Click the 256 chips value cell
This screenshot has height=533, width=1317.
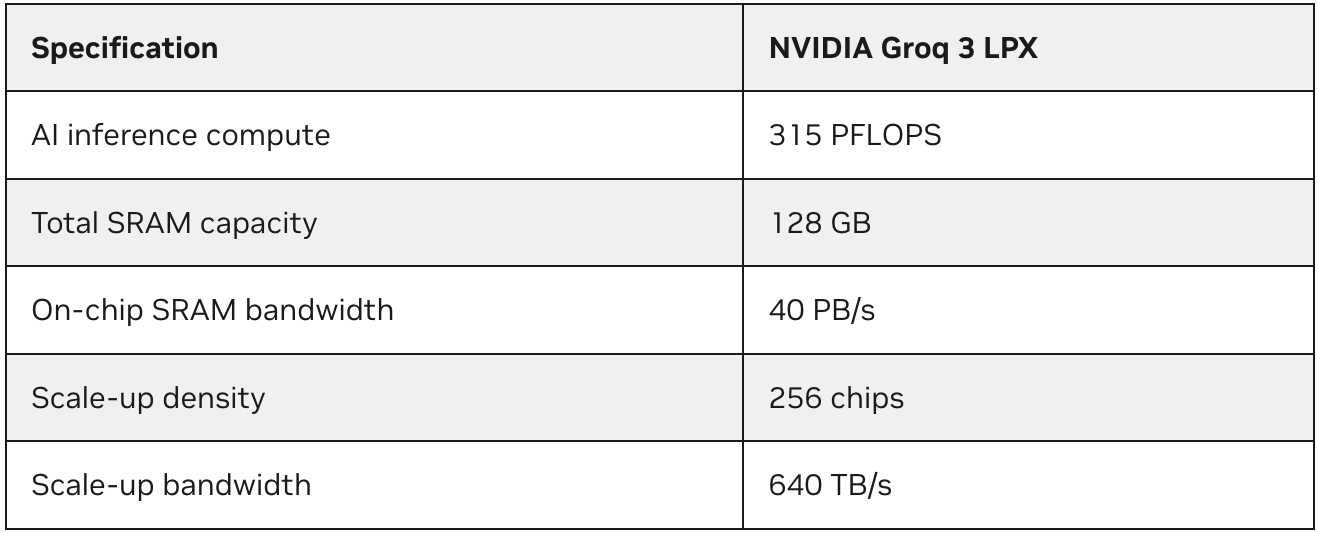click(x=836, y=398)
